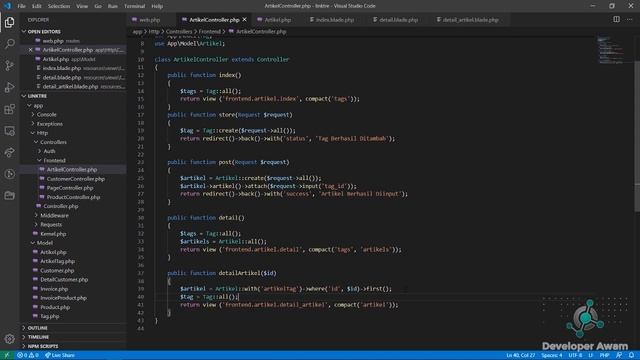Image resolution: width=640 pixels, height=360 pixels.
Task: Open Tag.php in Model folder
Action: point(50,316)
